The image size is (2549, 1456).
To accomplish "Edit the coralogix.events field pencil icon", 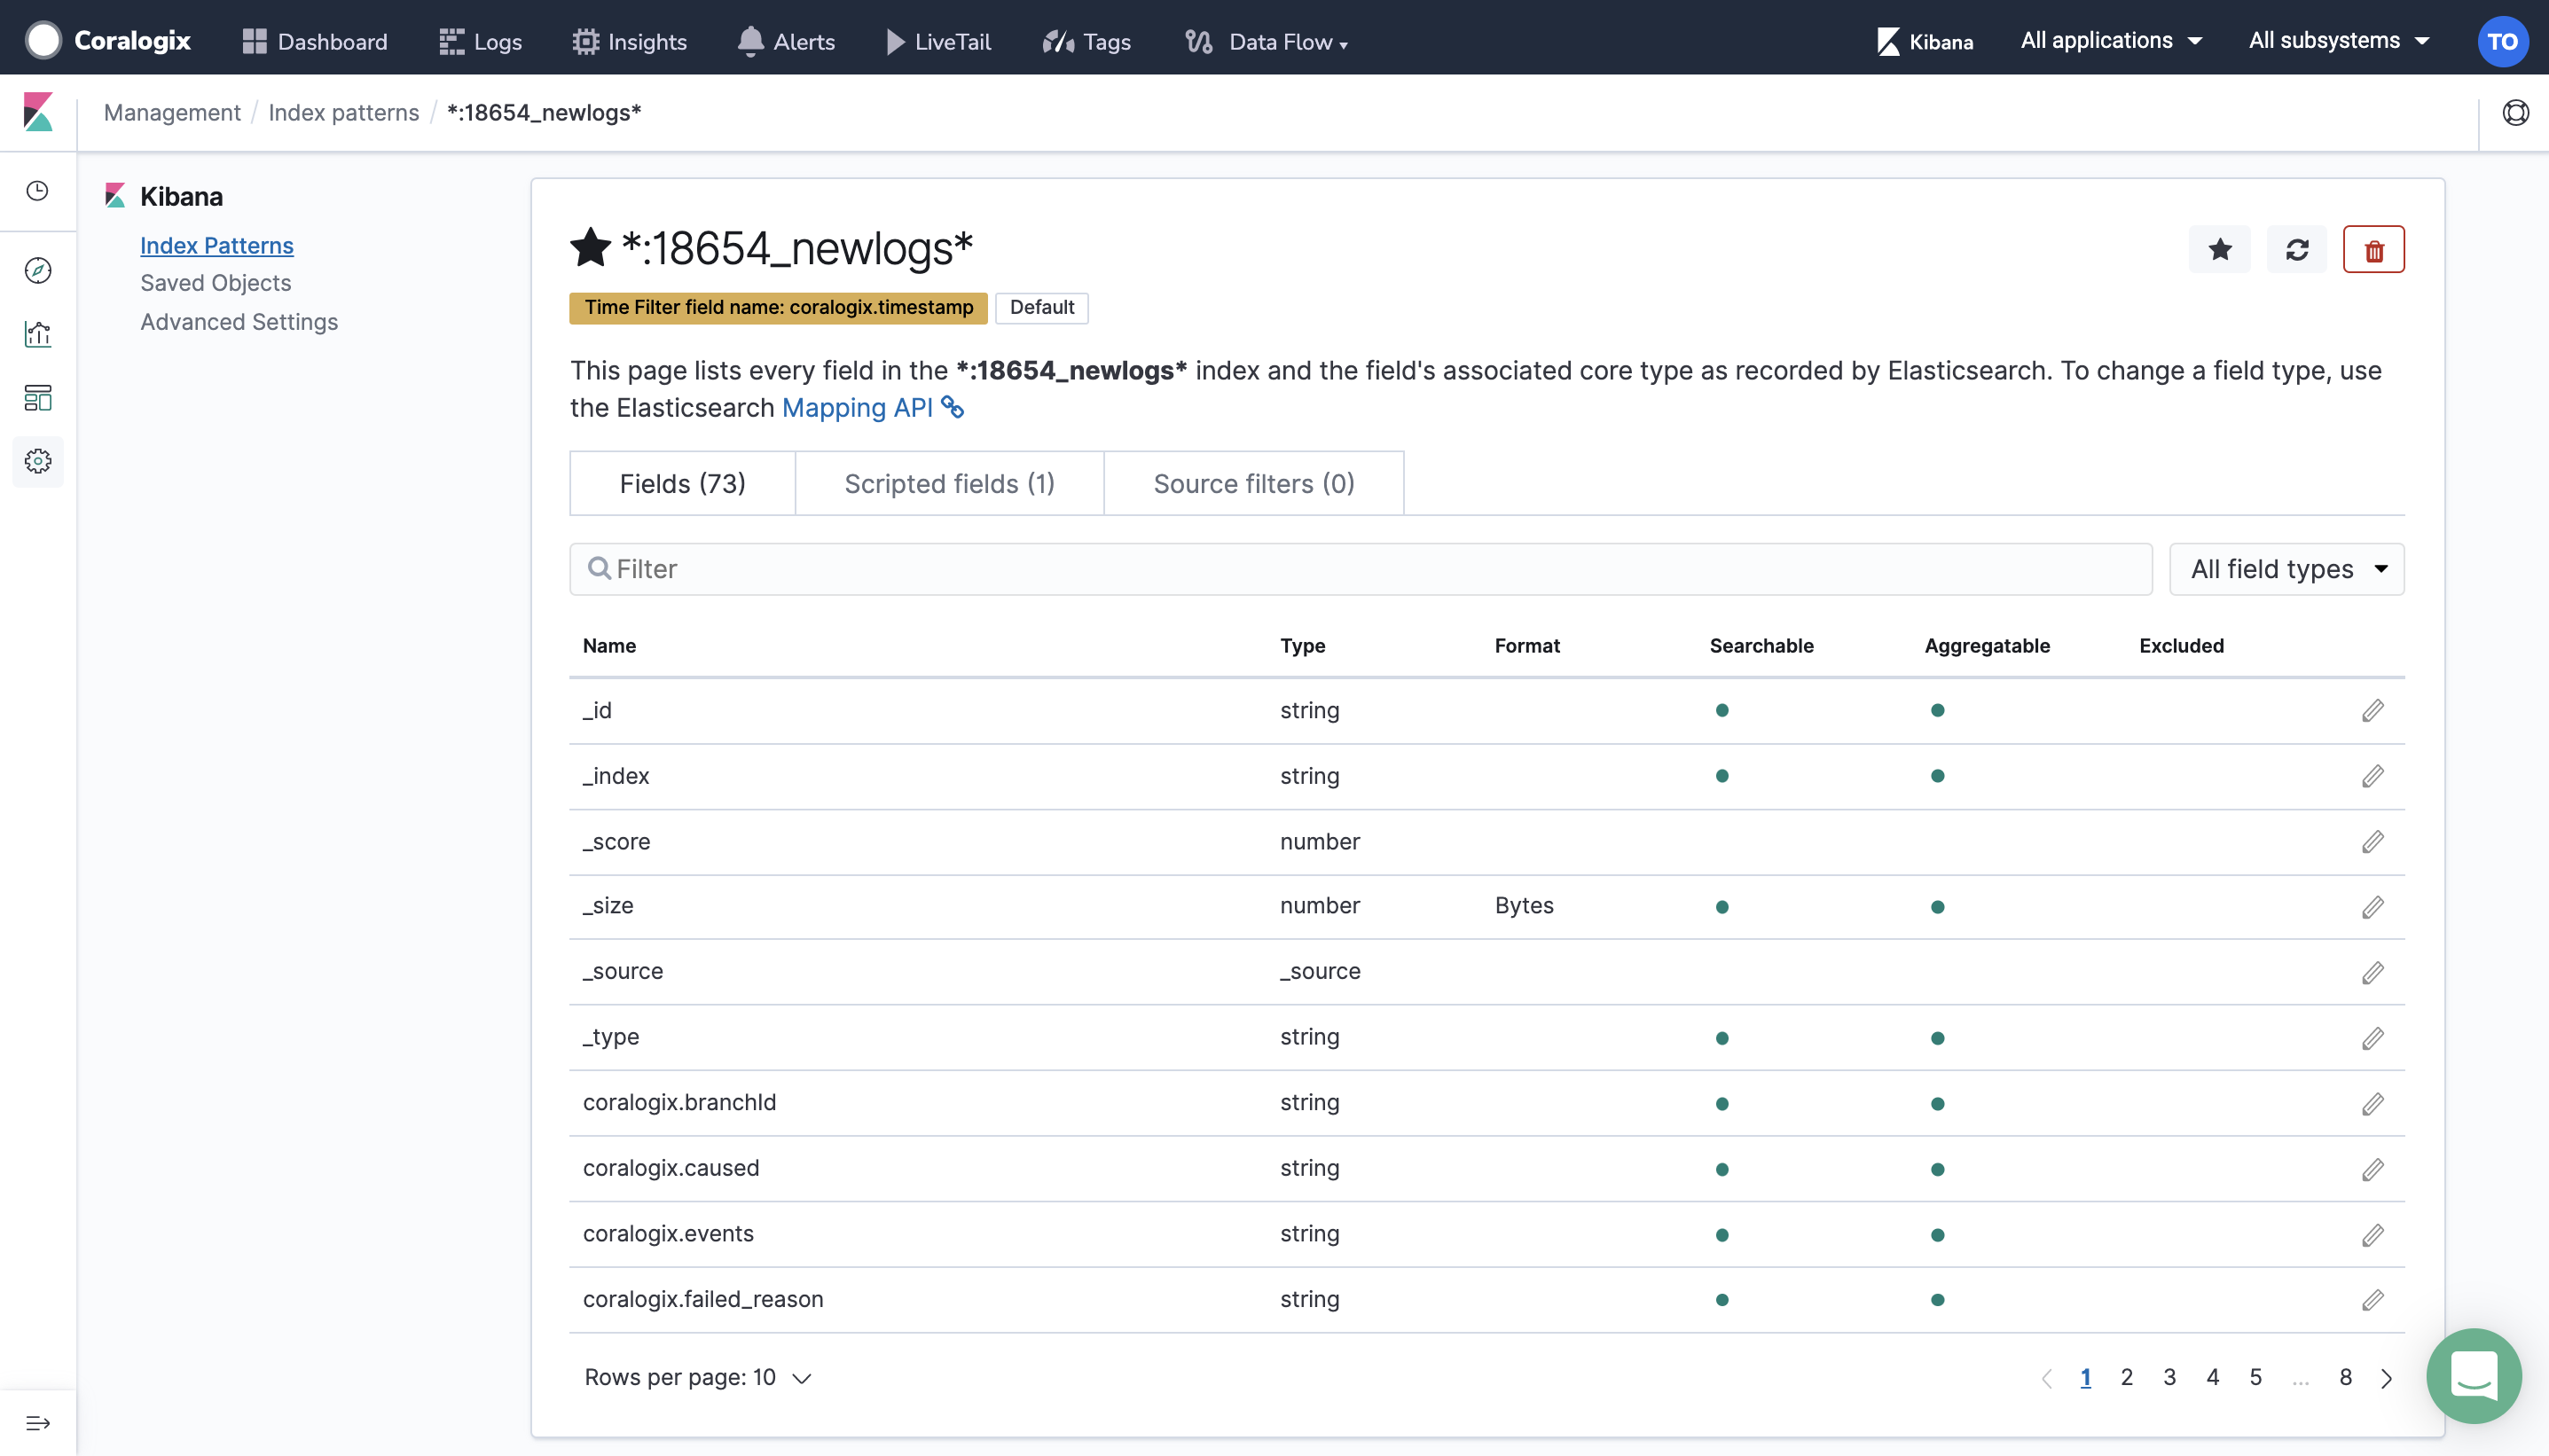I will tap(2373, 1235).
